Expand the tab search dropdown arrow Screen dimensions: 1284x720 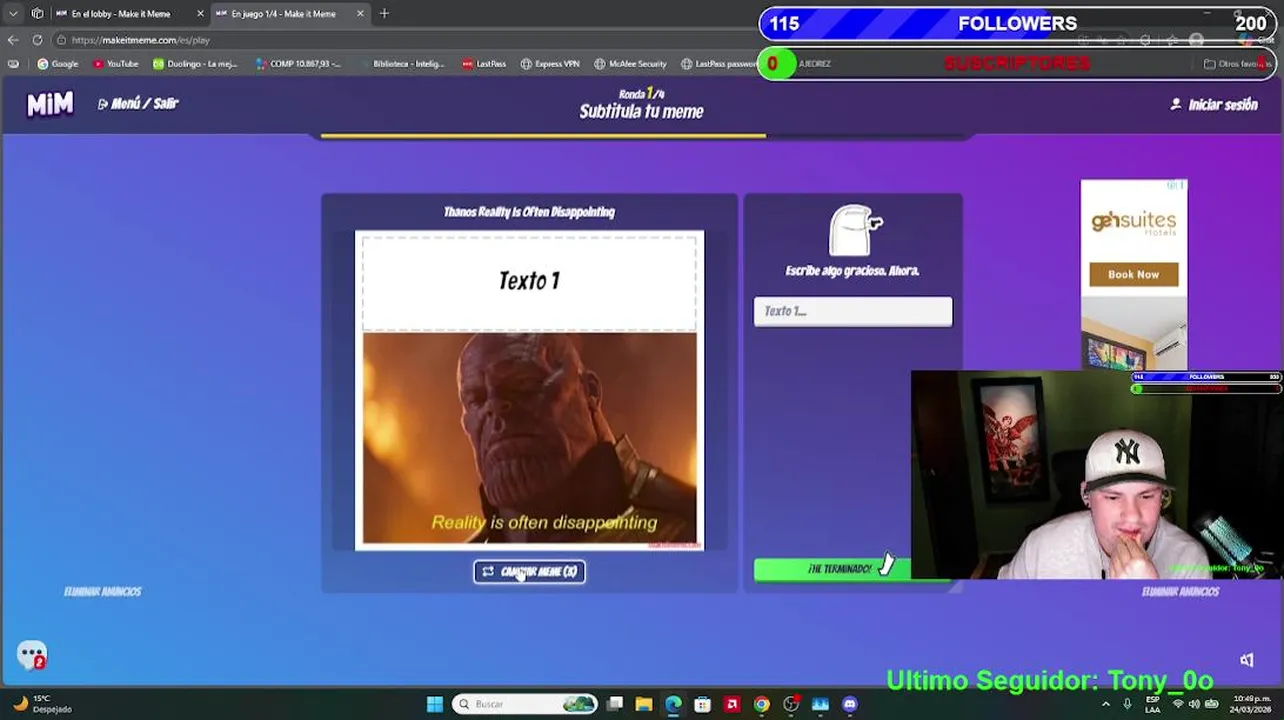point(13,14)
